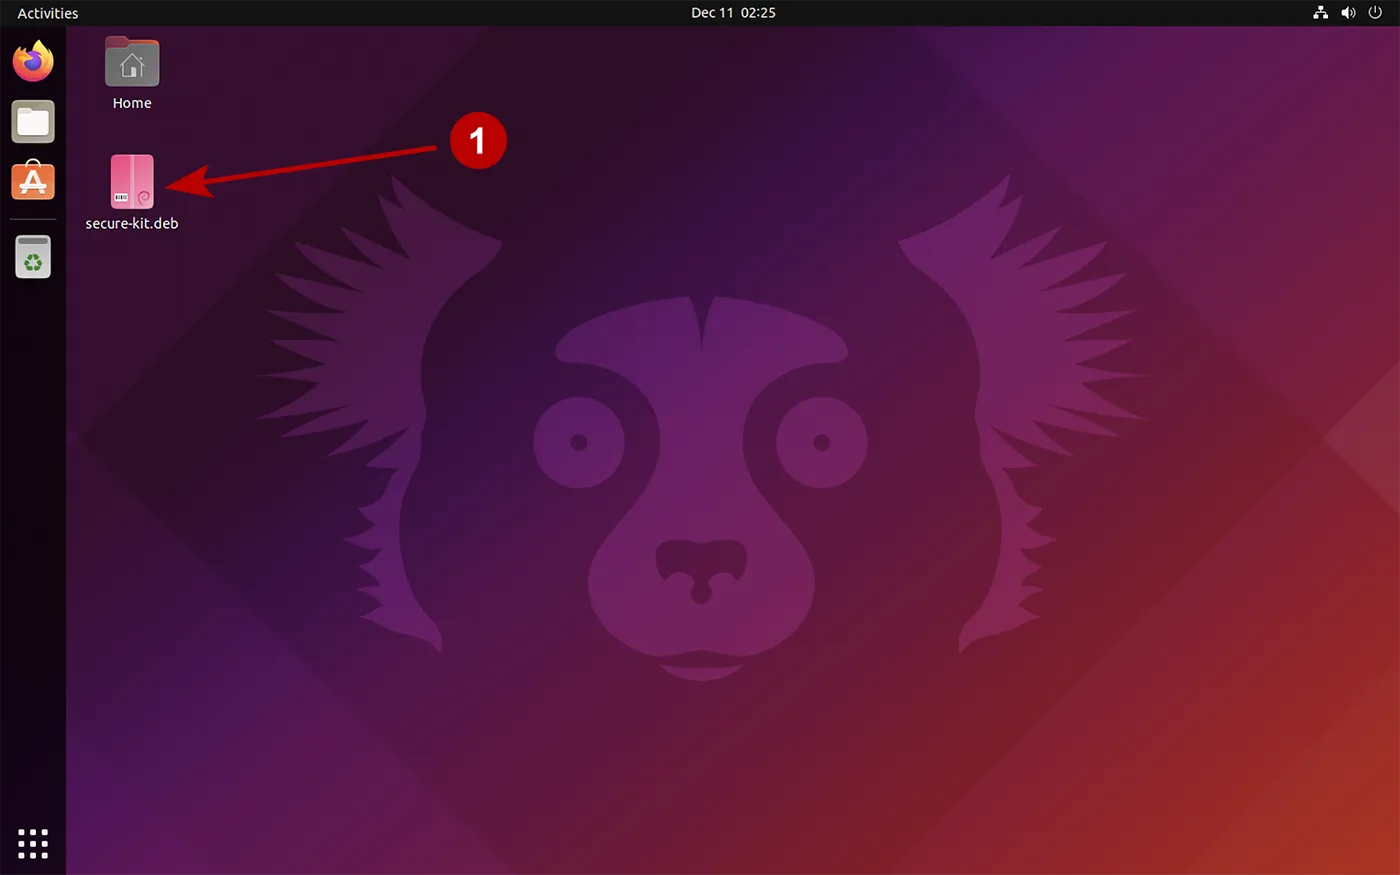Viewport: 1400px width, 875px height.
Task: Click the secure-kit.deb filename label
Action: point(131,223)
